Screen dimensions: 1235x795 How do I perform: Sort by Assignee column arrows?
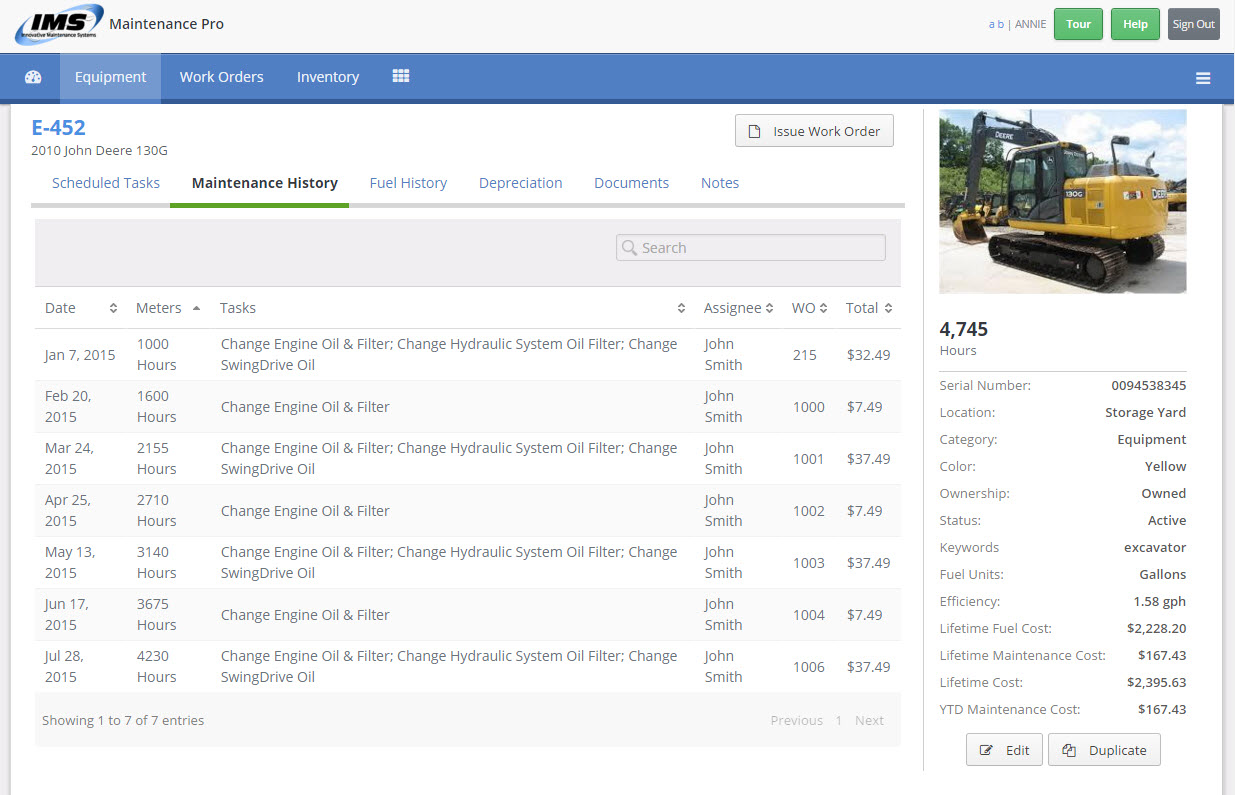point(769,308)
